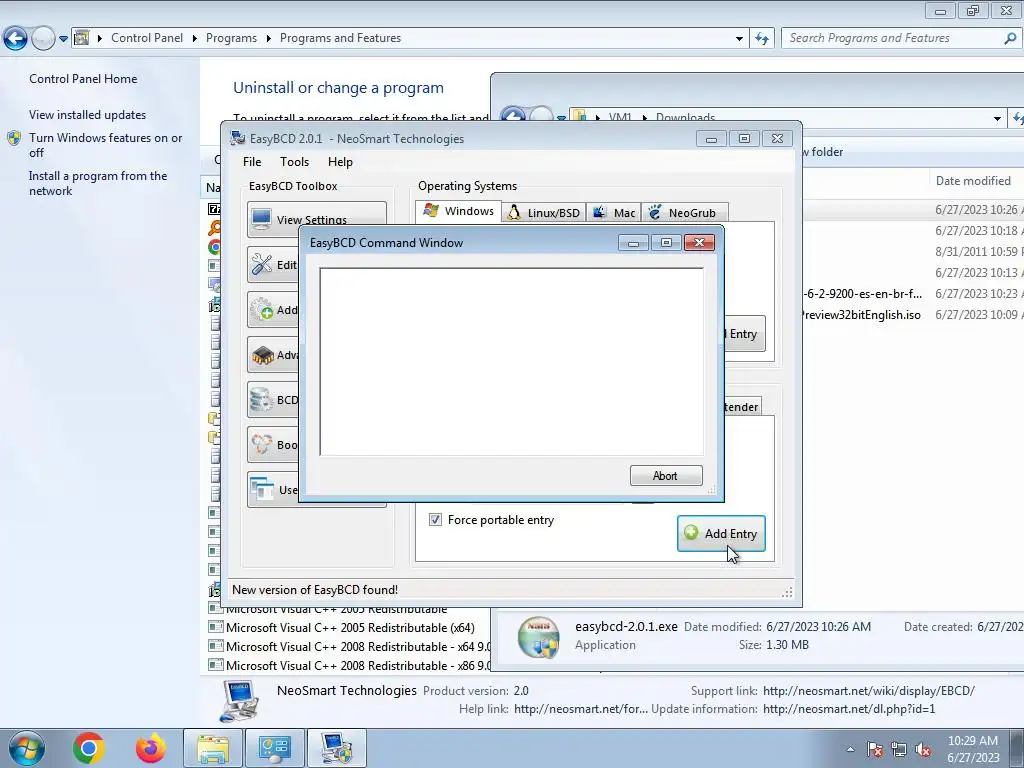
Task: Click inside the Command Window output area
Action: click(x=511, y=361)
